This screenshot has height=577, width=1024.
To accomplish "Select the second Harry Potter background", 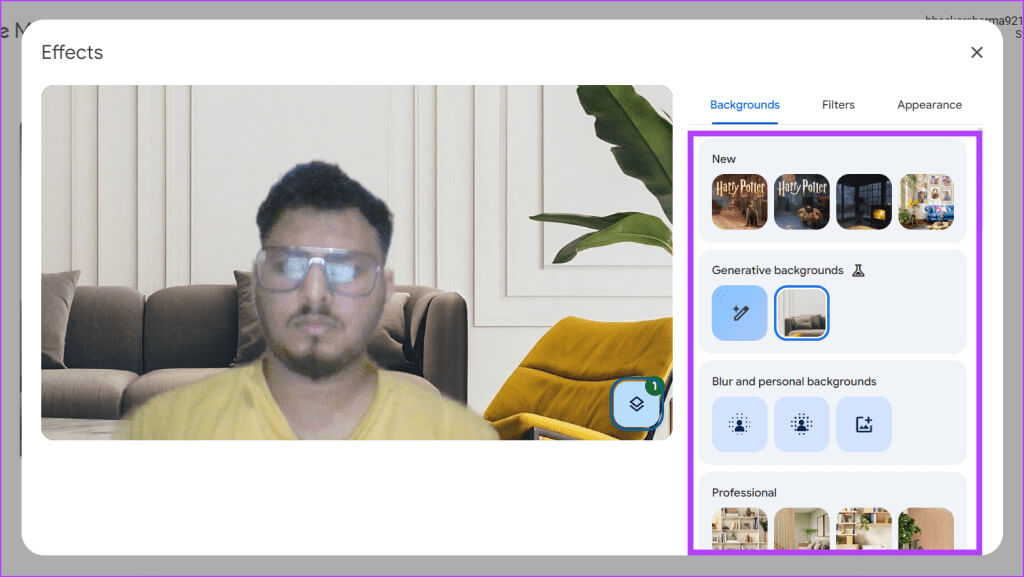I will pos(801,202).
